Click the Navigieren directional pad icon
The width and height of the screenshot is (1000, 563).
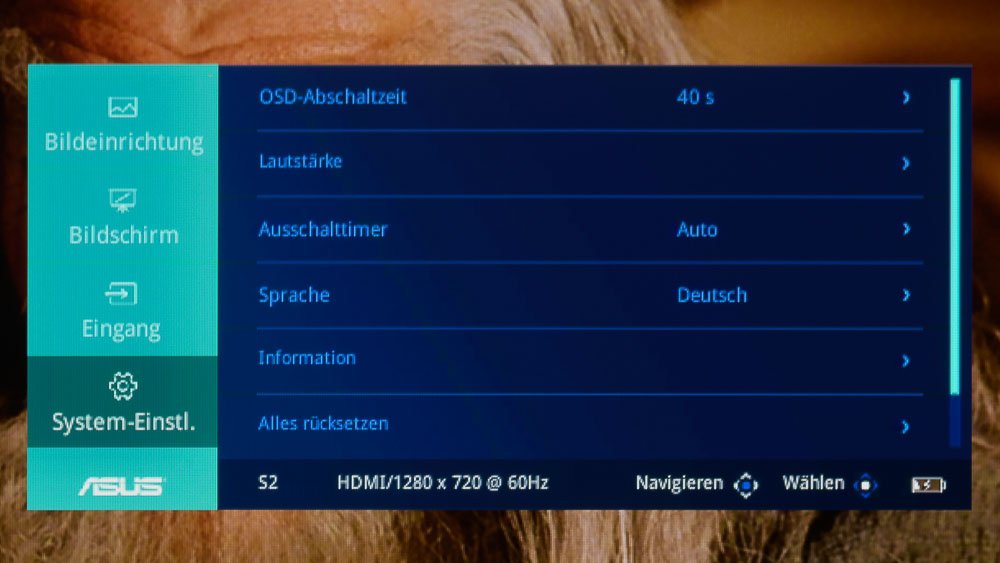[746, 485]
